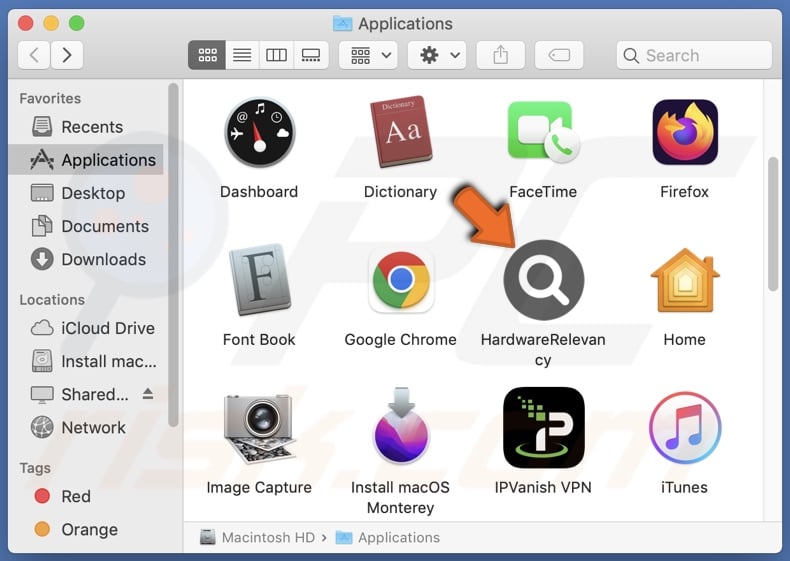
Task: Open the Dashboard app icon
Action: point(259,133)
